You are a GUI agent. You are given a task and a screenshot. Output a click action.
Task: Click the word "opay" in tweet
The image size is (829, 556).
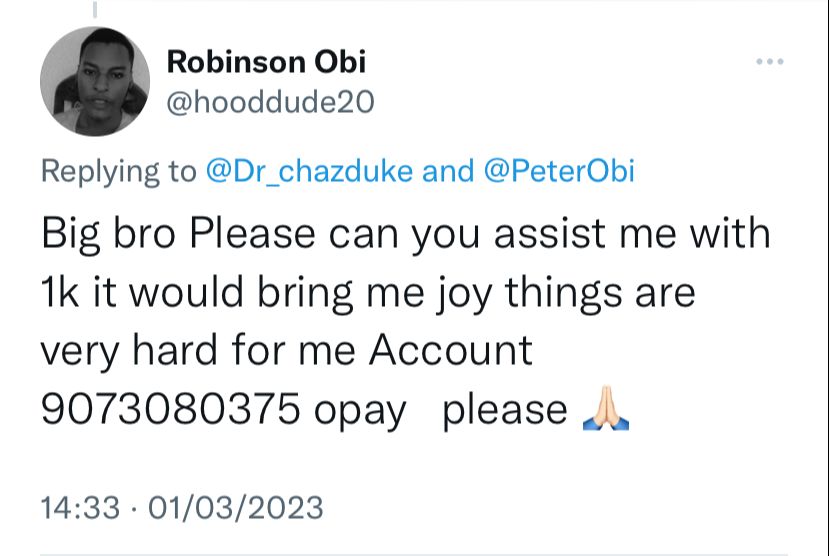point(360,411)
